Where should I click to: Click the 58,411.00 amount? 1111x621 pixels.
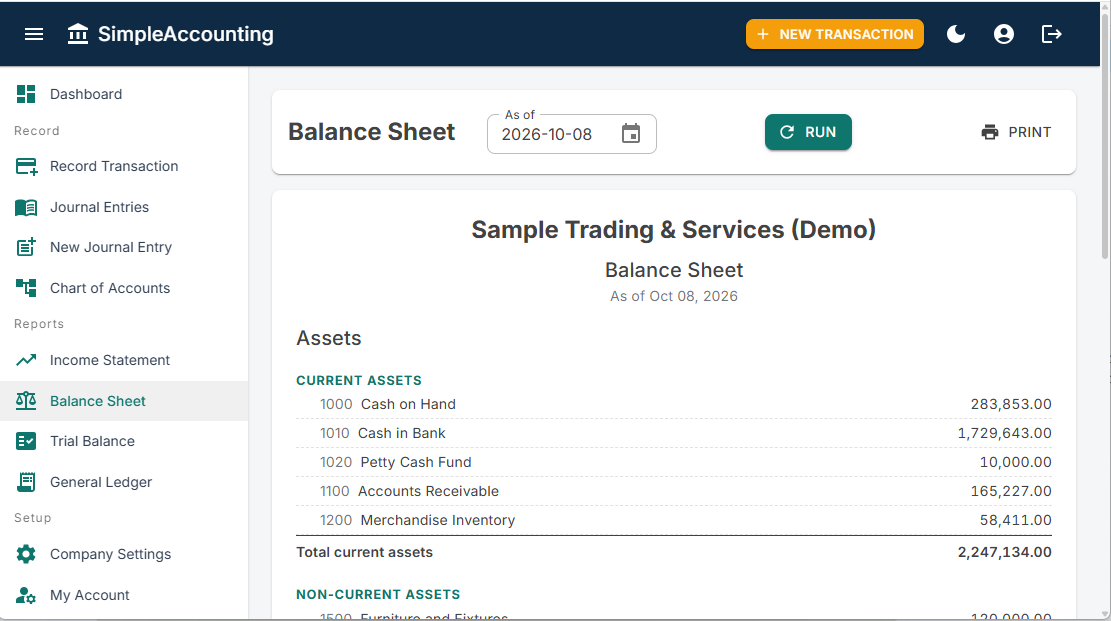click(1015, 520)
